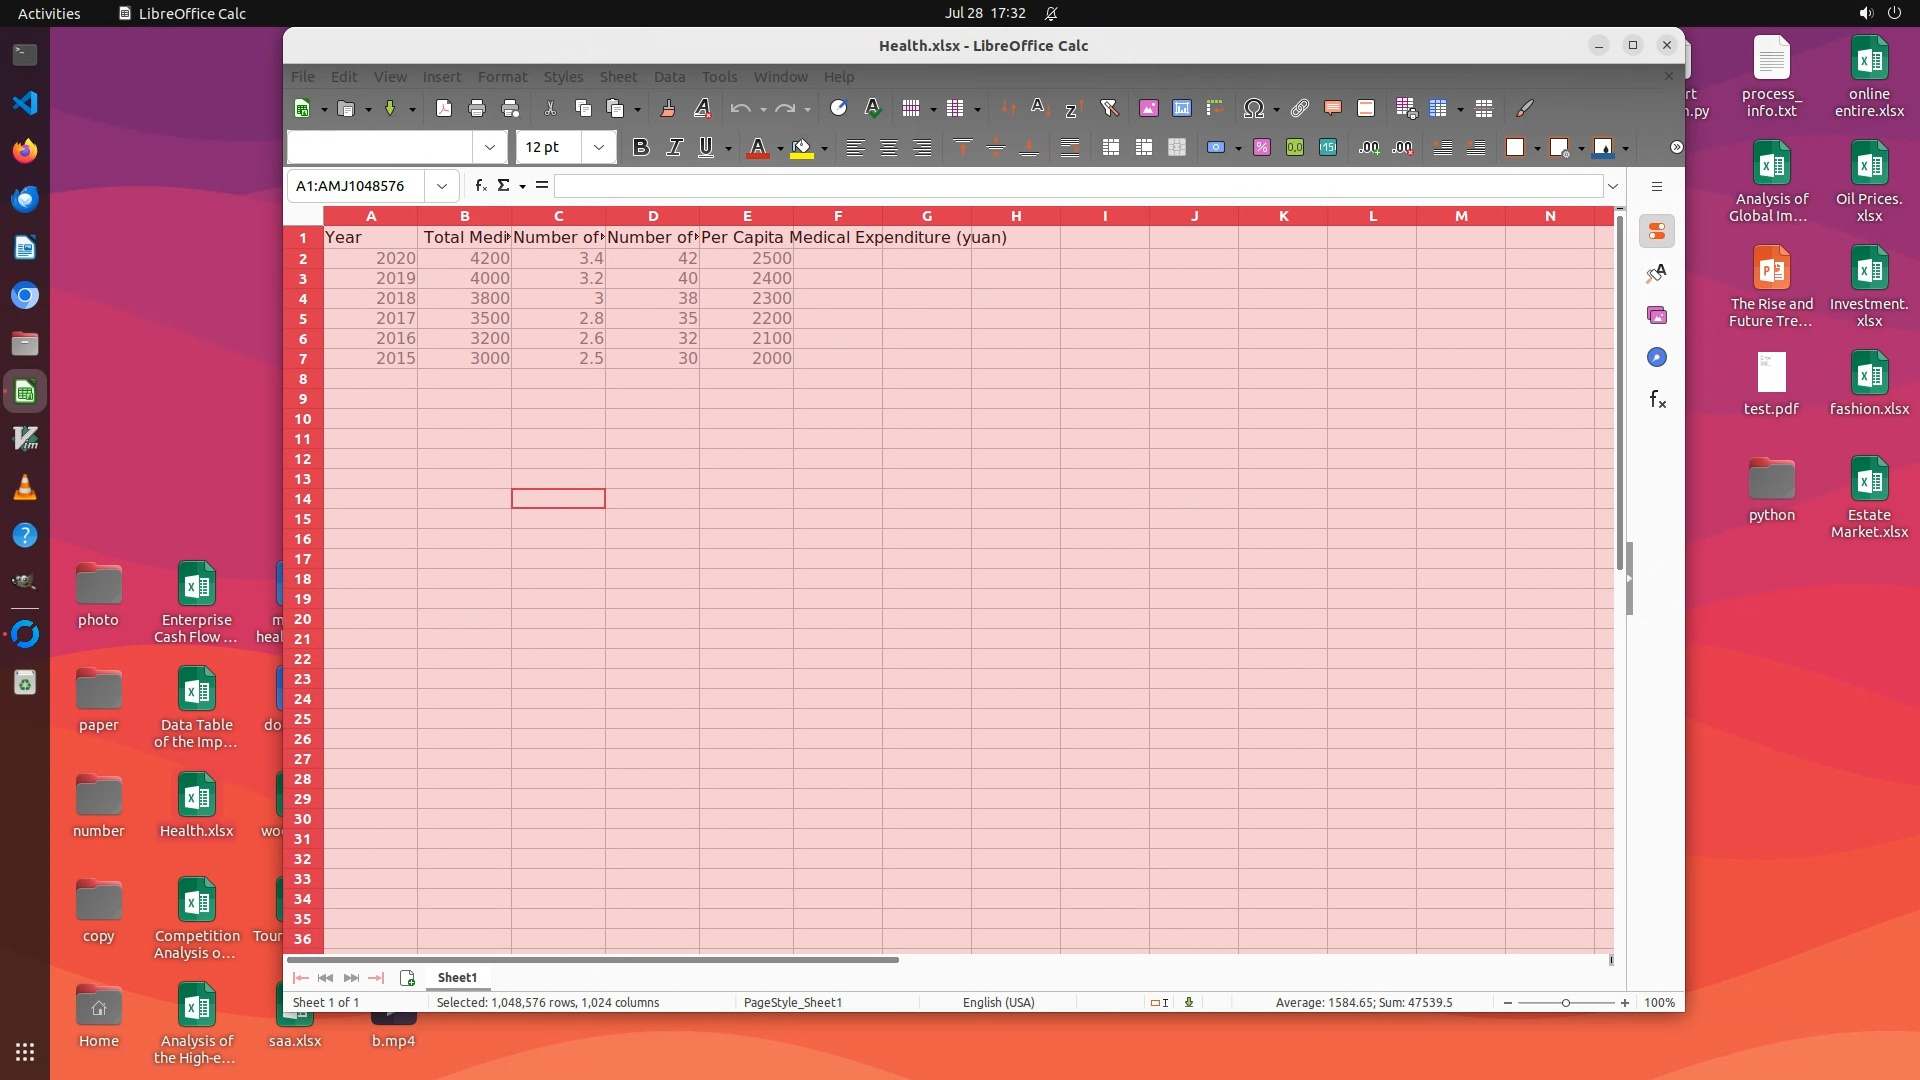Format cells as percent
Viewport: 1920px width, 1080px height.
(1262, 148)
